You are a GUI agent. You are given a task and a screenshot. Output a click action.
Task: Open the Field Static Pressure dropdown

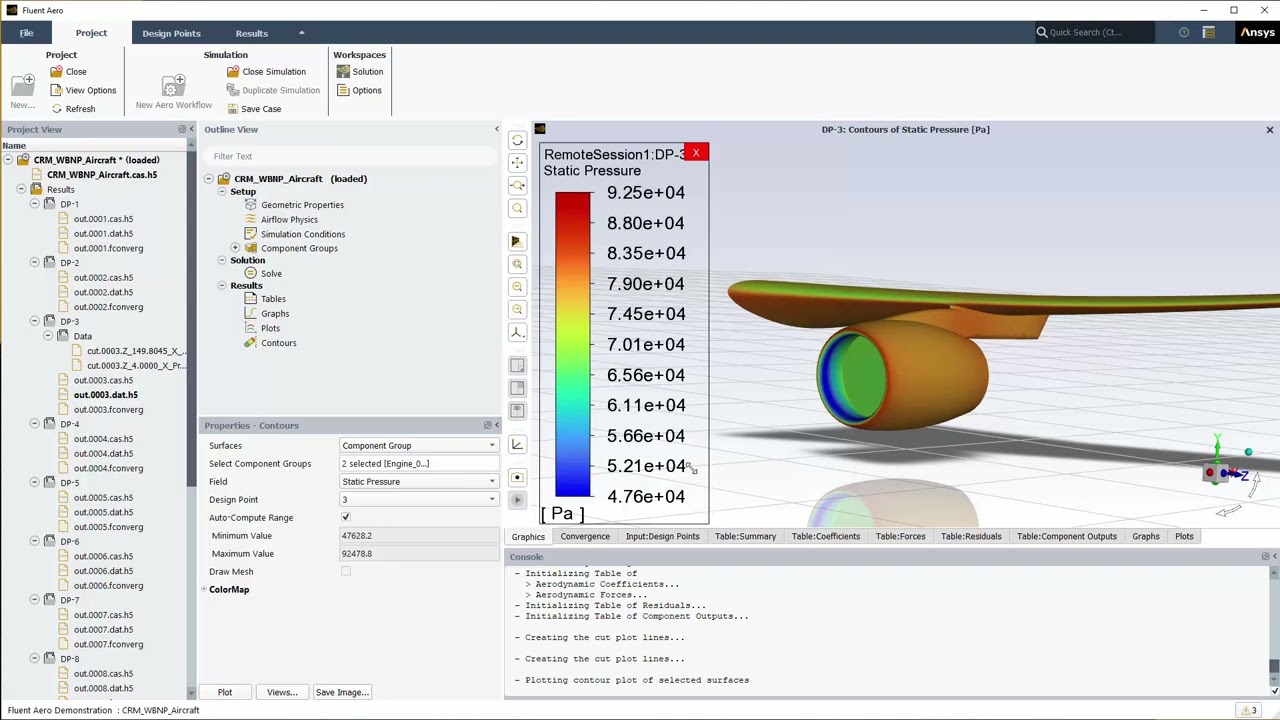point(418,481)
